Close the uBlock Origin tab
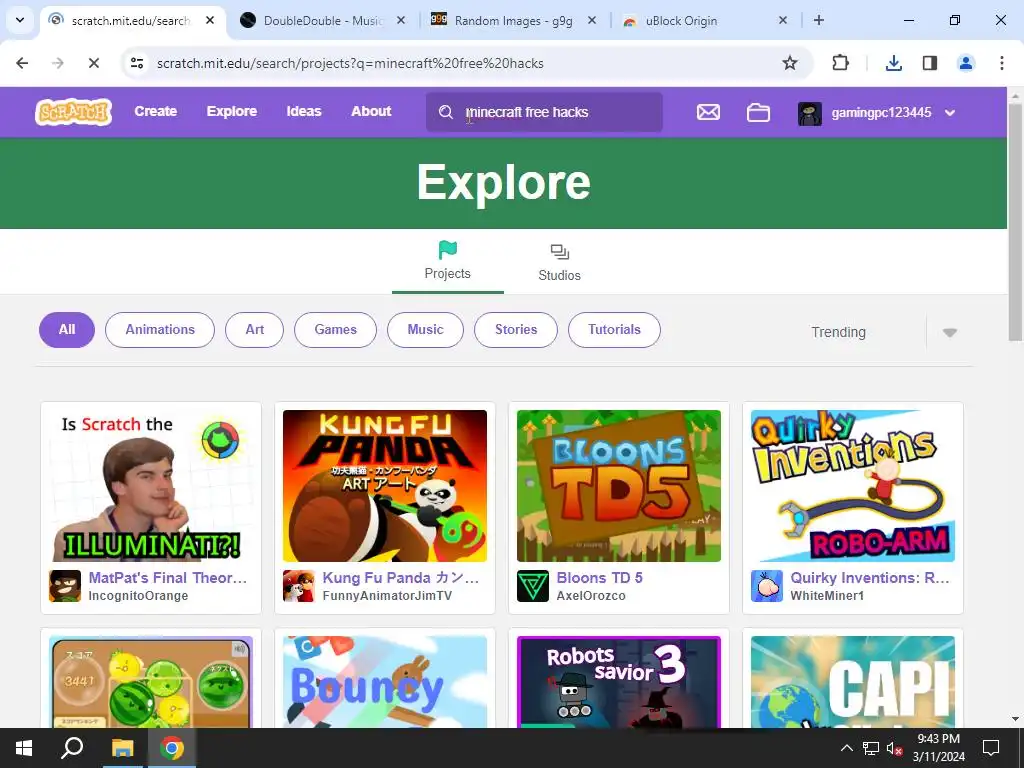This screenshot has width=1024, height=768. click(x=782, y=20)
